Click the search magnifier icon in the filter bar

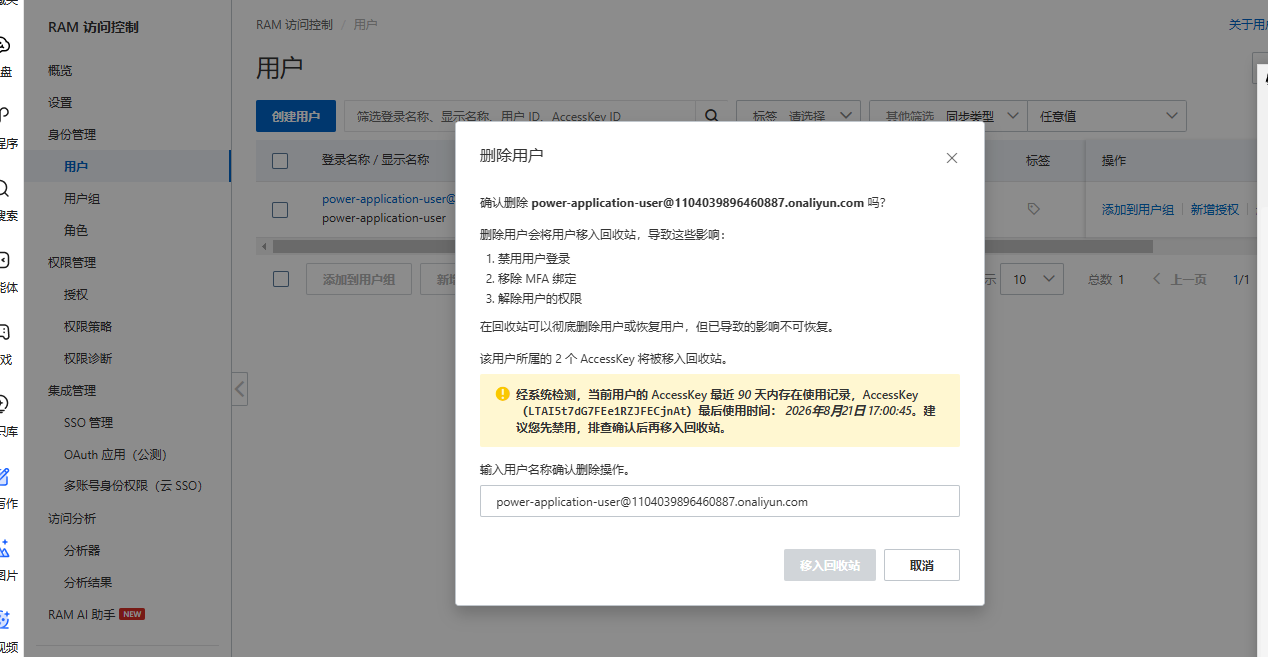click(x=712, y=116)
